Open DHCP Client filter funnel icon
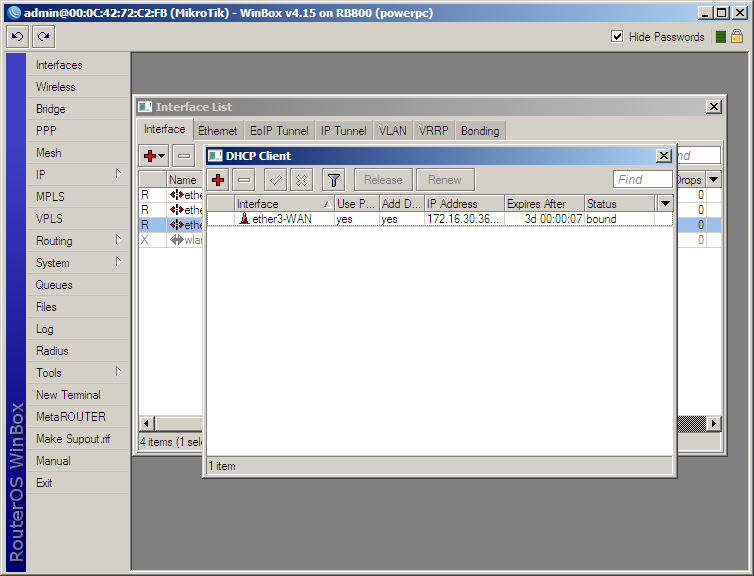 [333, 180]
